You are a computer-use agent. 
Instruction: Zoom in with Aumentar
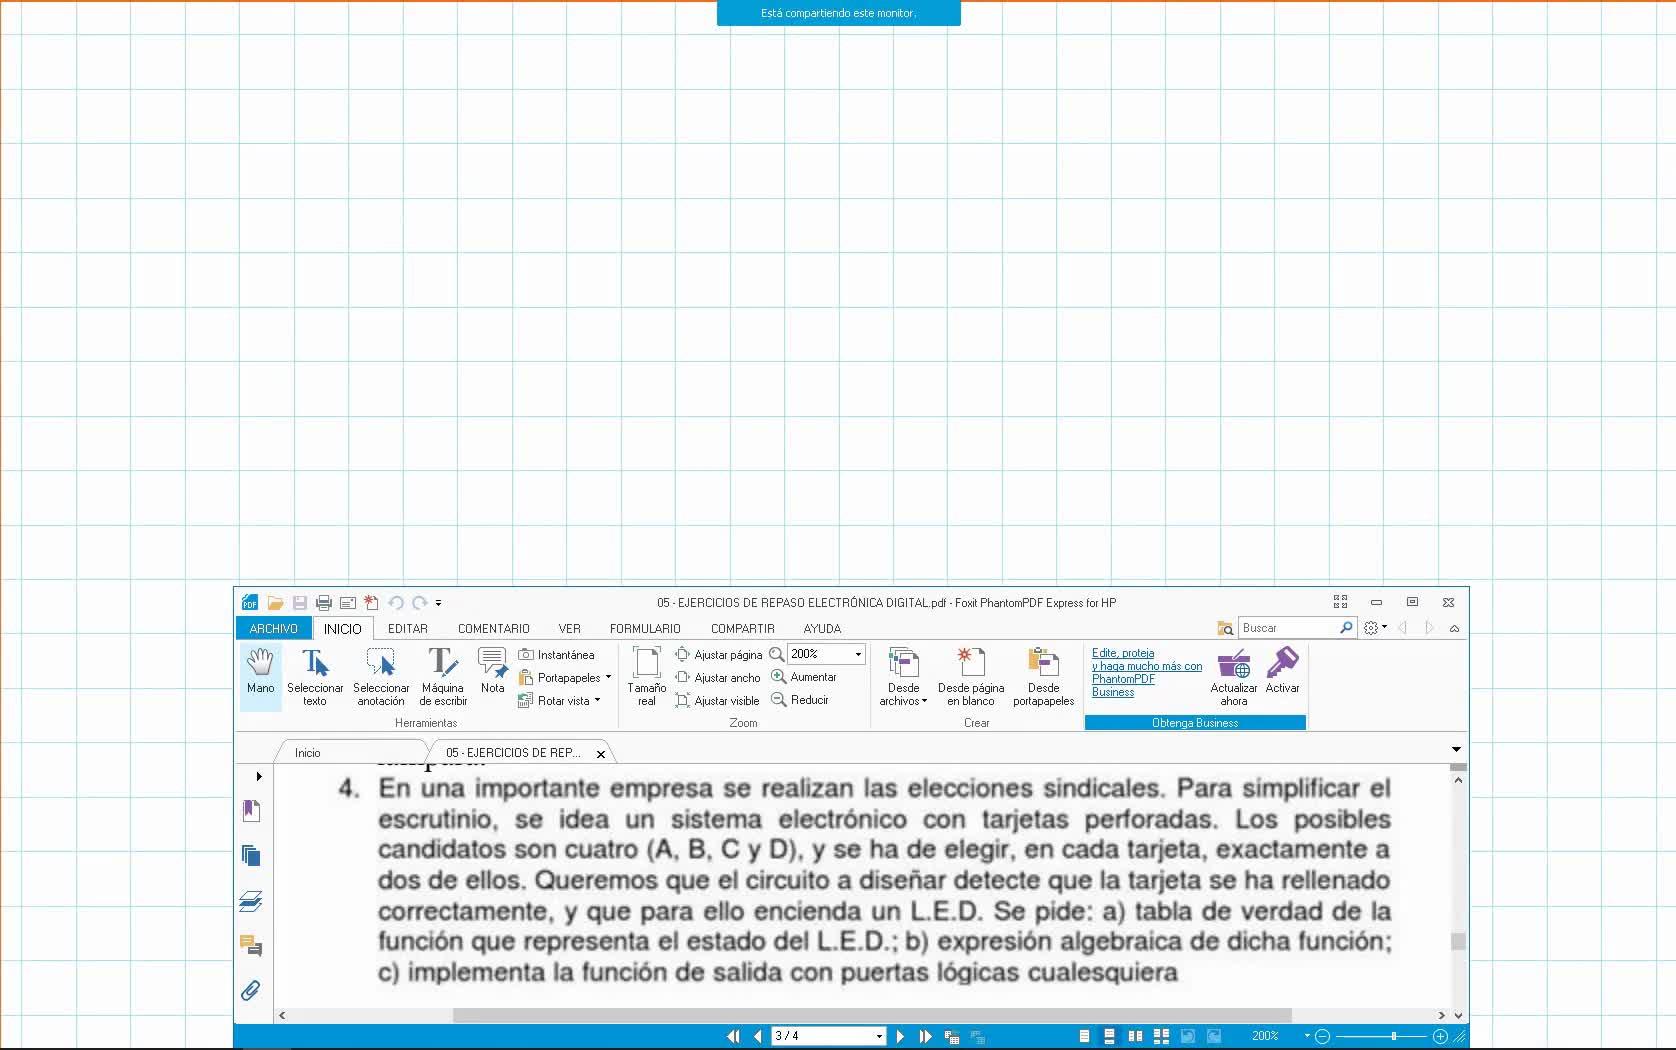tap(804, 677)
